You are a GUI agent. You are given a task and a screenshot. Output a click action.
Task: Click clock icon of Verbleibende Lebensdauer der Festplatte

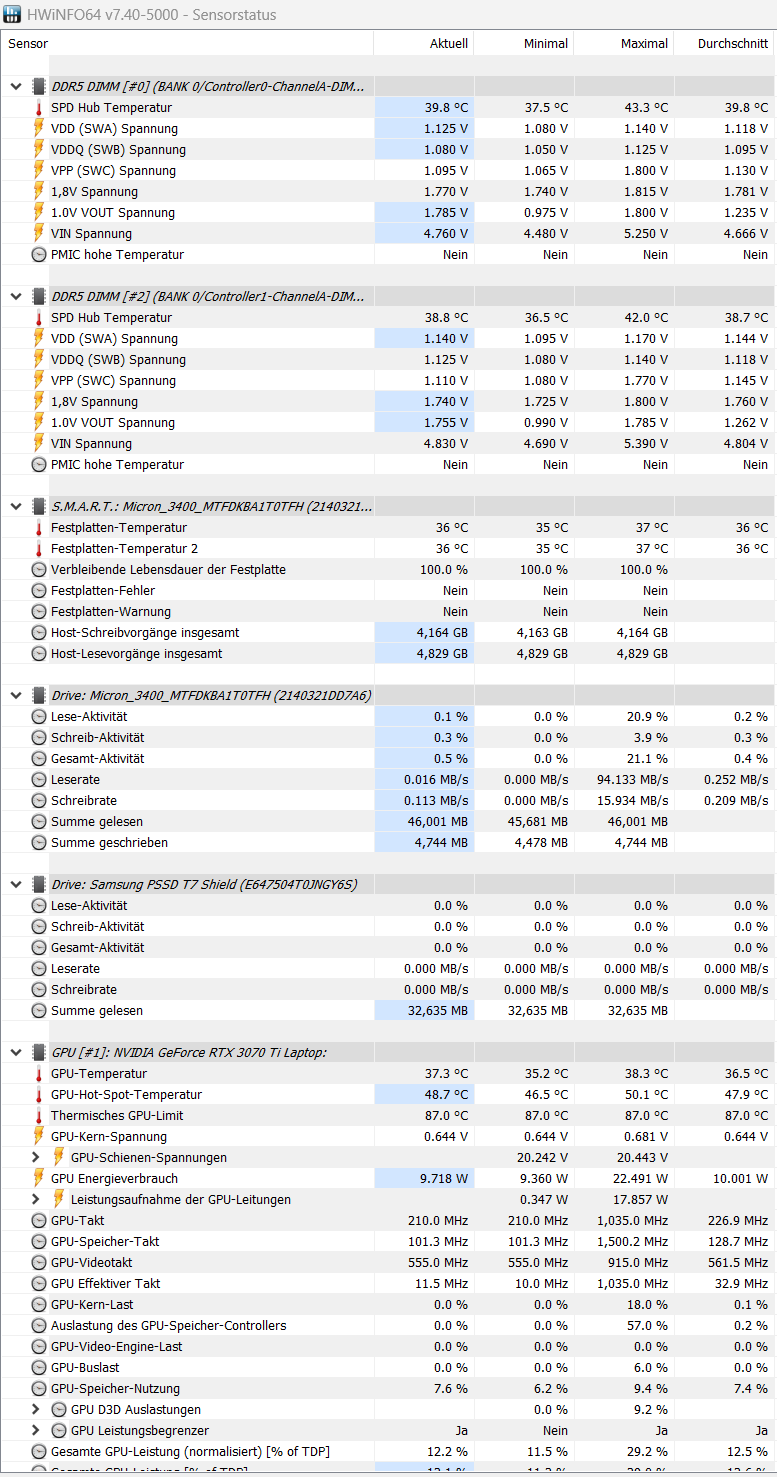[x=39, y=570]
